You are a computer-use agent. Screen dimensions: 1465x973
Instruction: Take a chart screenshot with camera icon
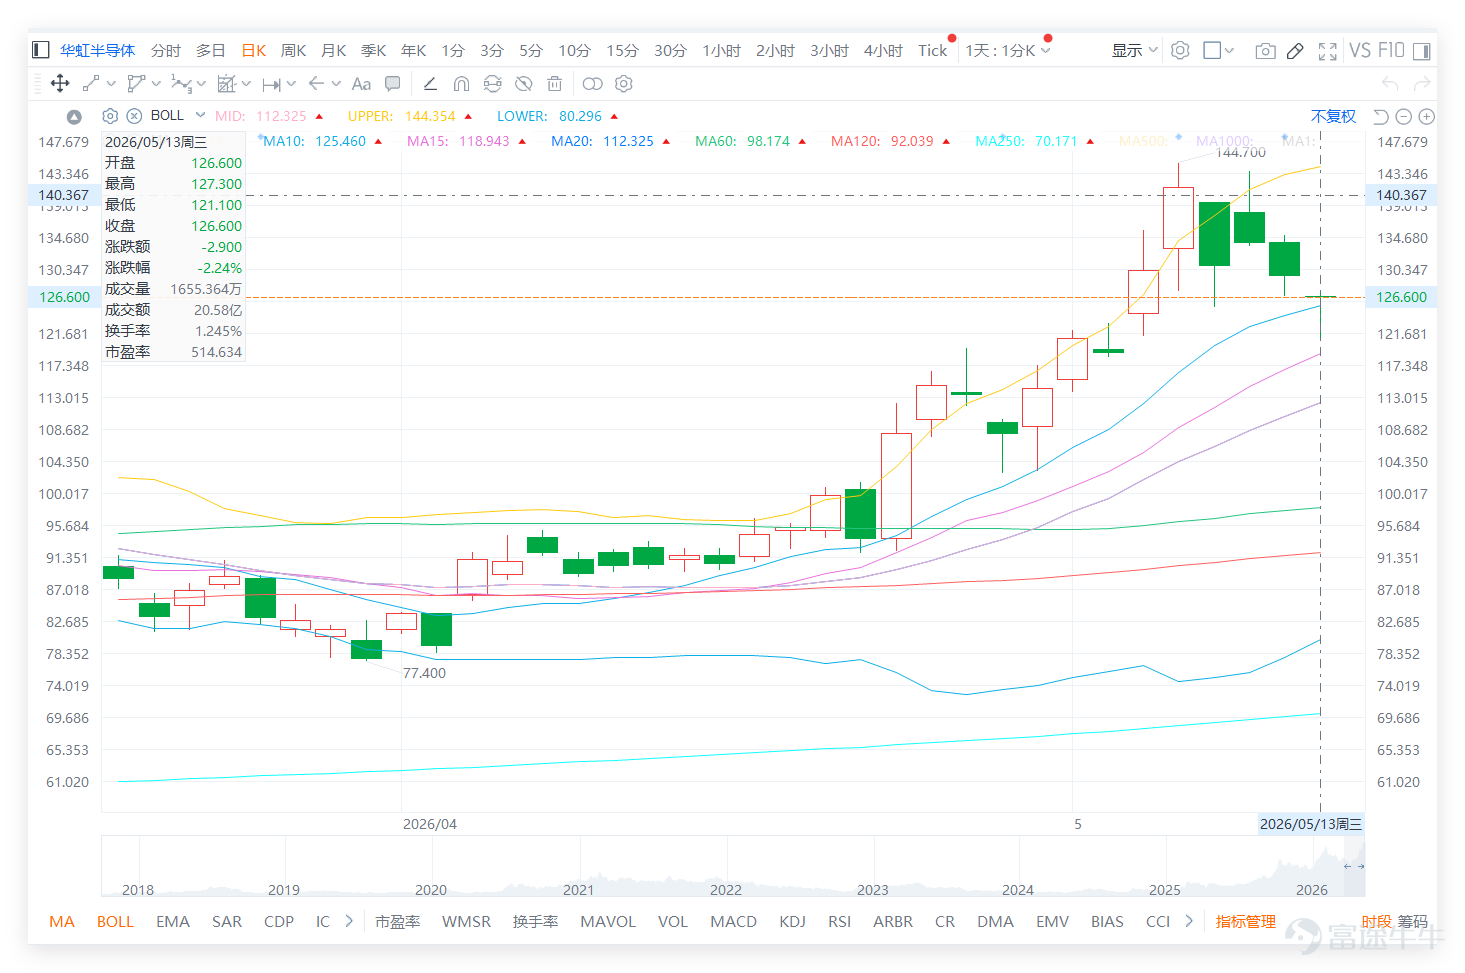1265,51
